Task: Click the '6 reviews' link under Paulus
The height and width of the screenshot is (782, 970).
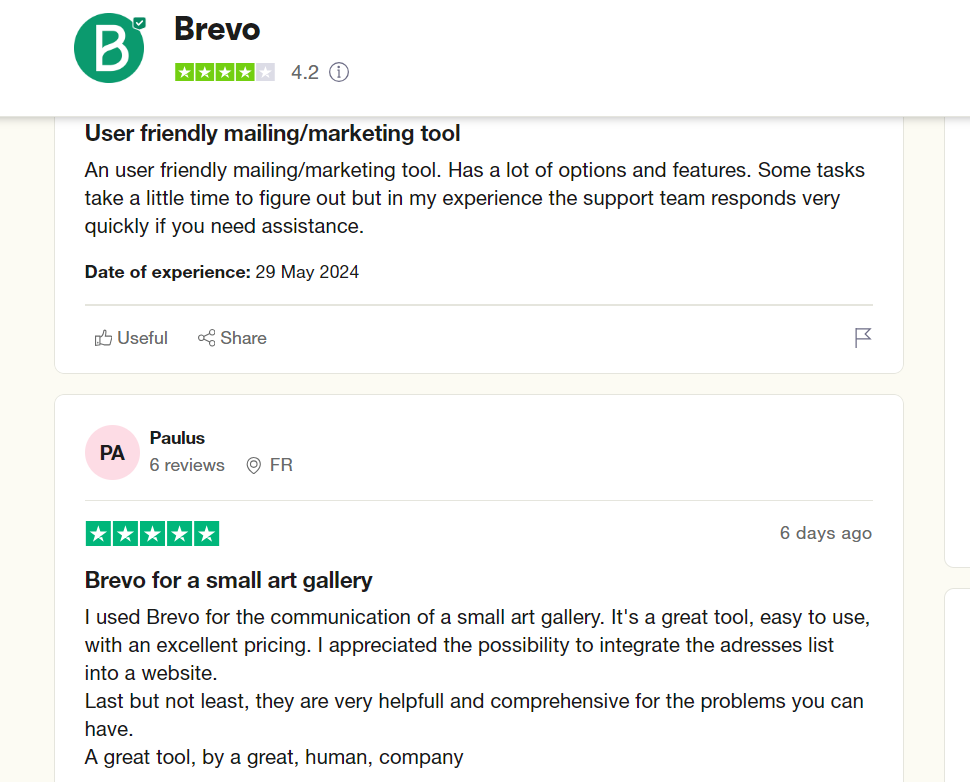Action: point(187,464)
